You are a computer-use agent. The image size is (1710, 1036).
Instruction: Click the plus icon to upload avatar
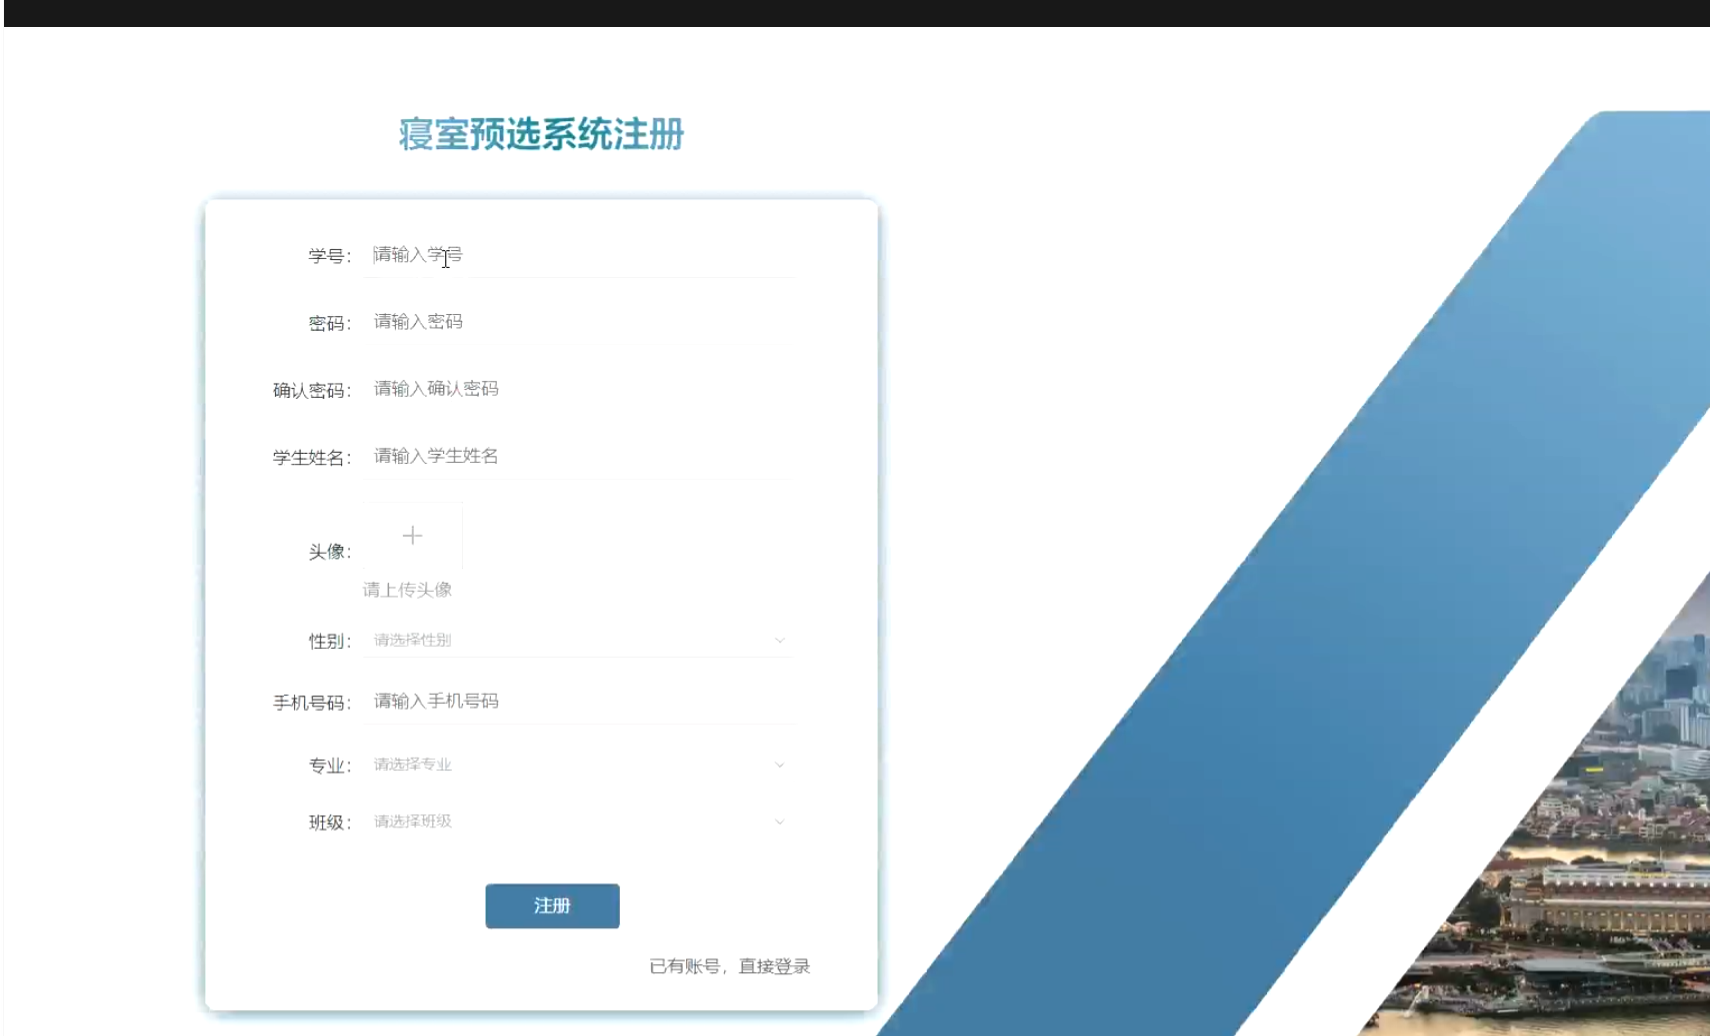(x=412, y=536)
